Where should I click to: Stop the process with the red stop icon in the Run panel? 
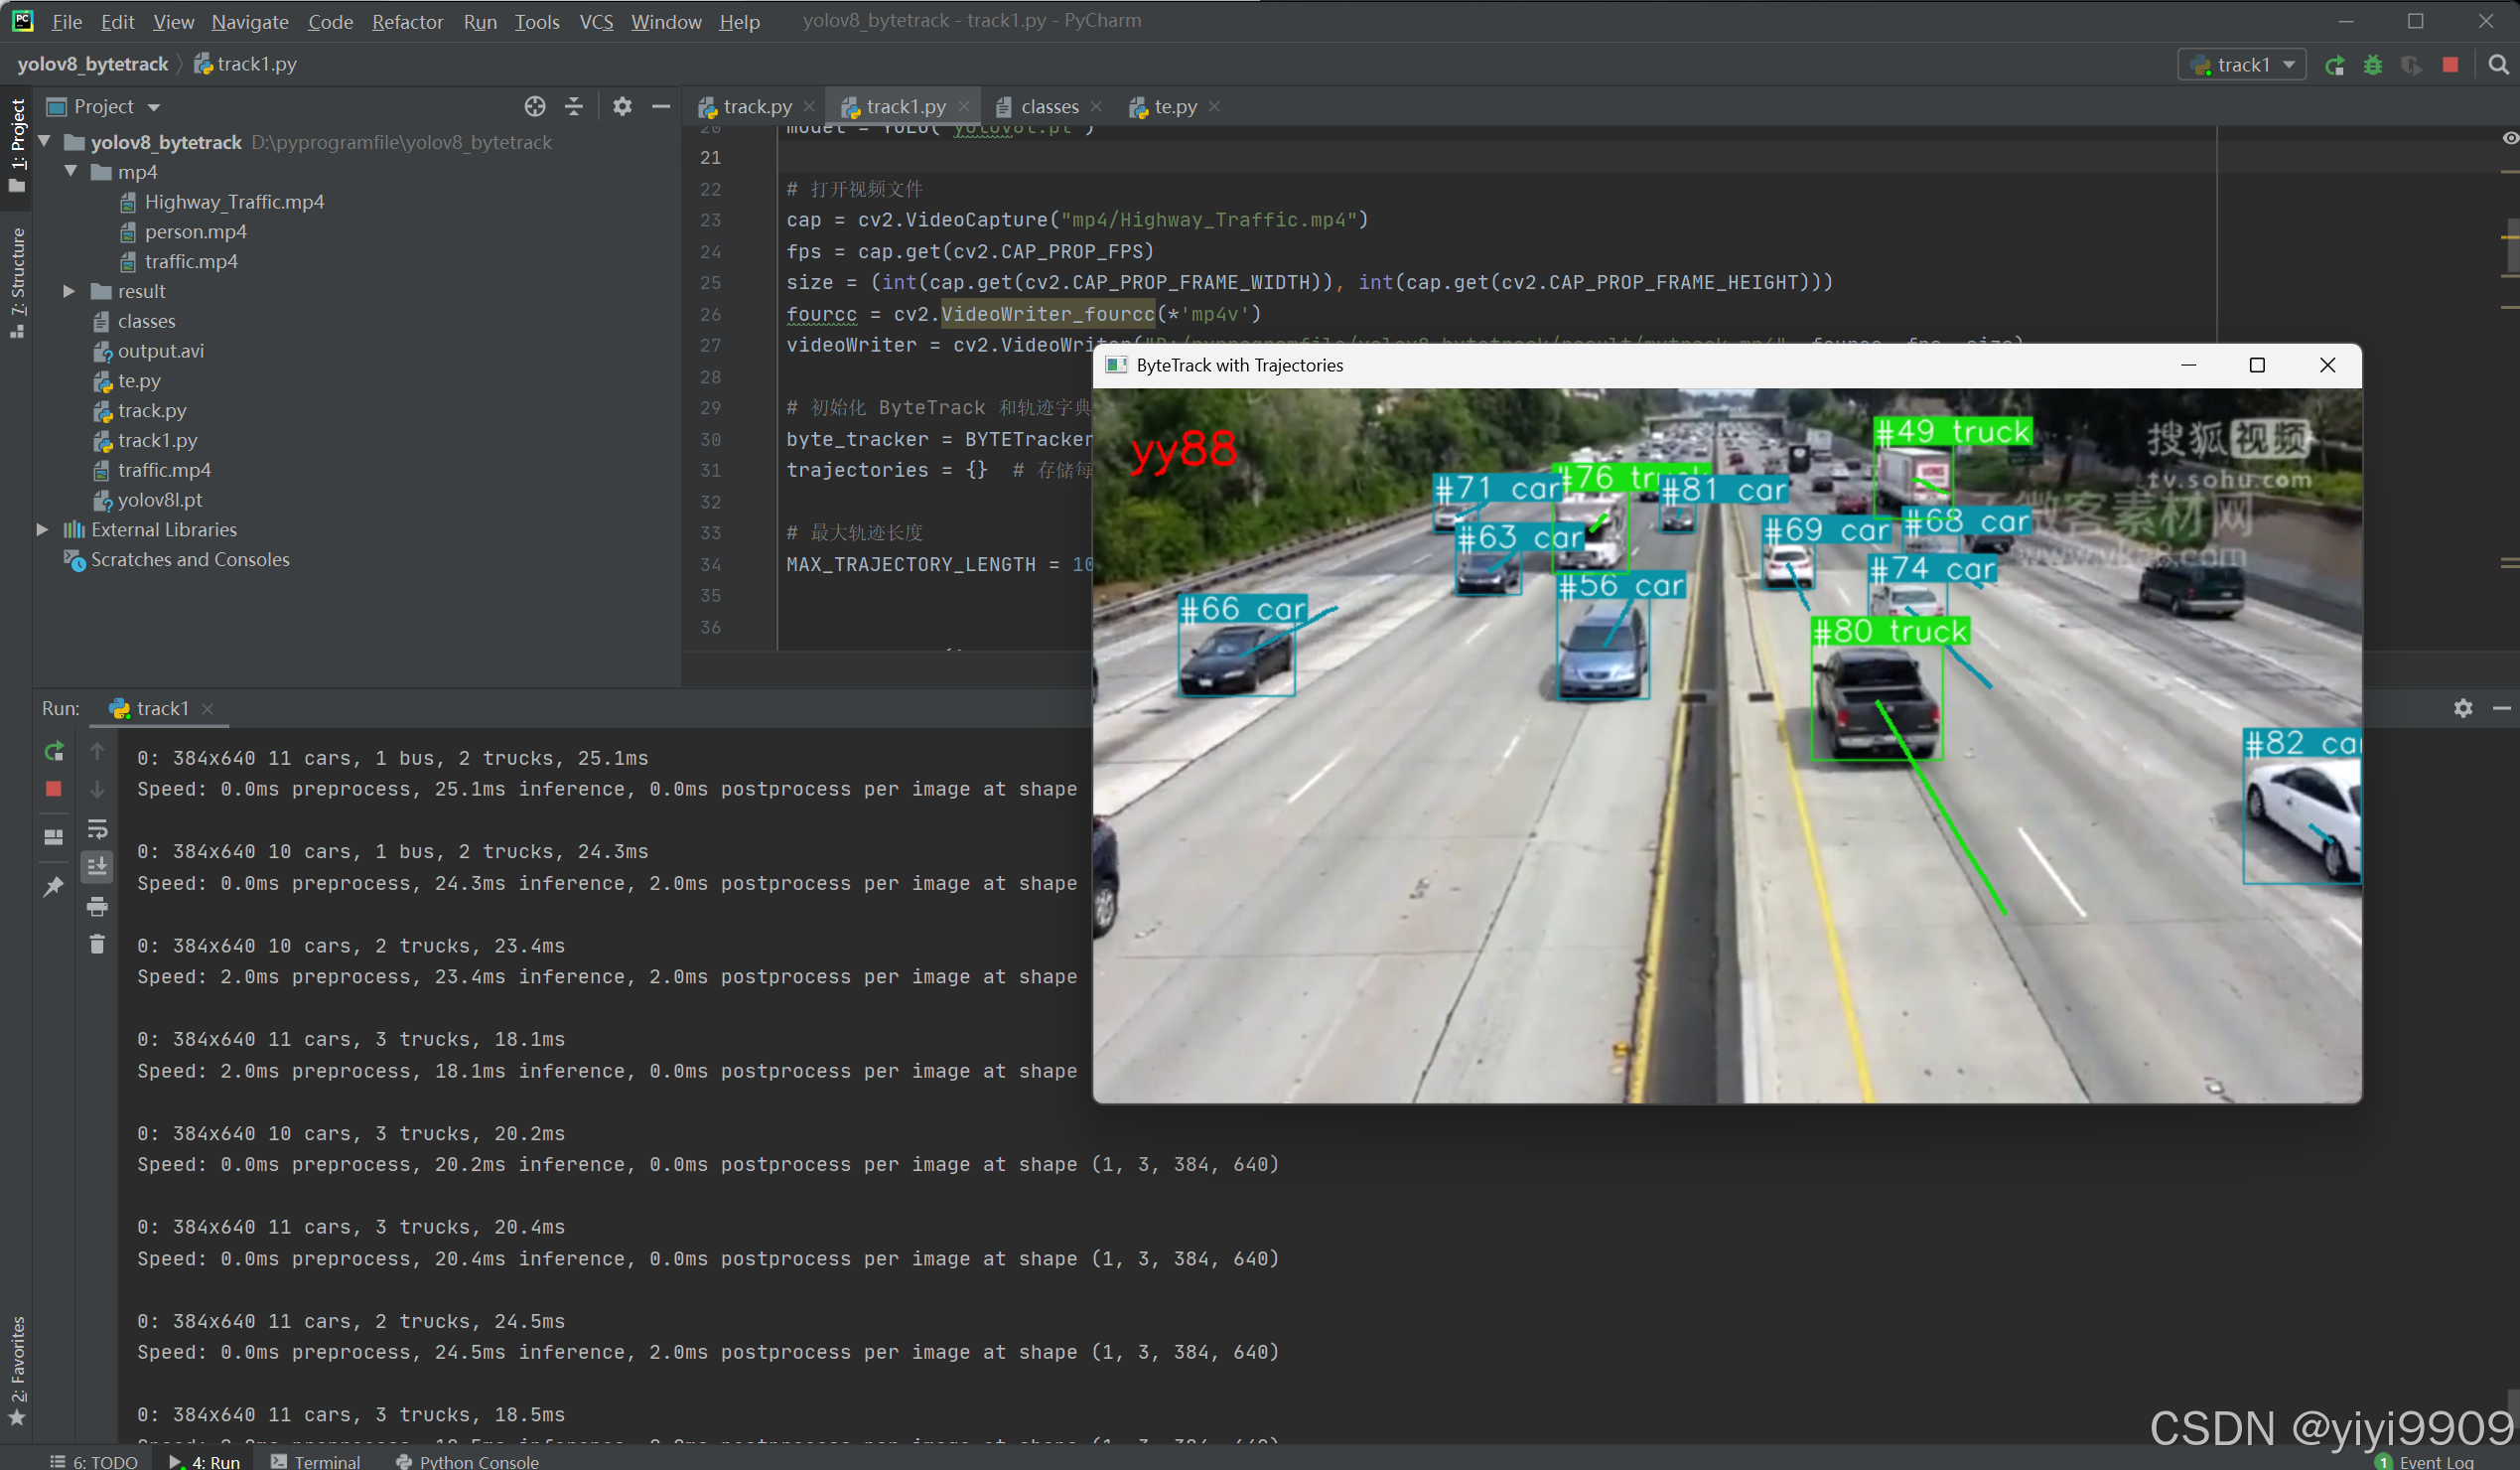pos(54,789)
